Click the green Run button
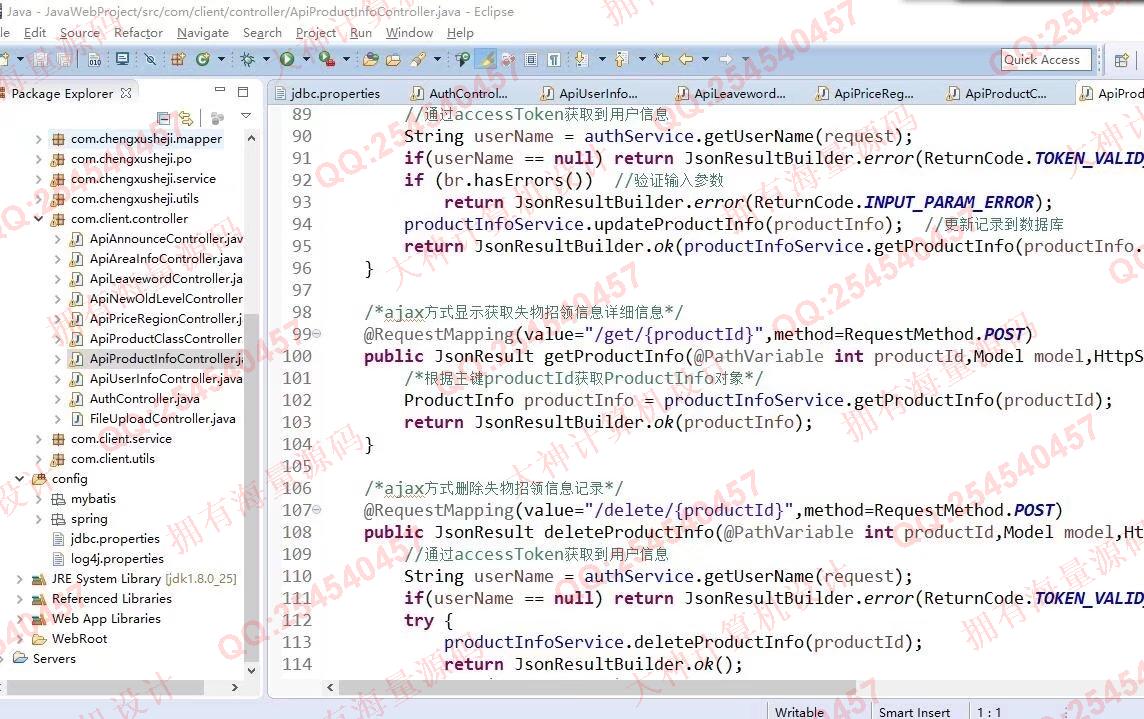This screenshot has height=719, width=1144. pyautogui.click(x=287, y=59)
